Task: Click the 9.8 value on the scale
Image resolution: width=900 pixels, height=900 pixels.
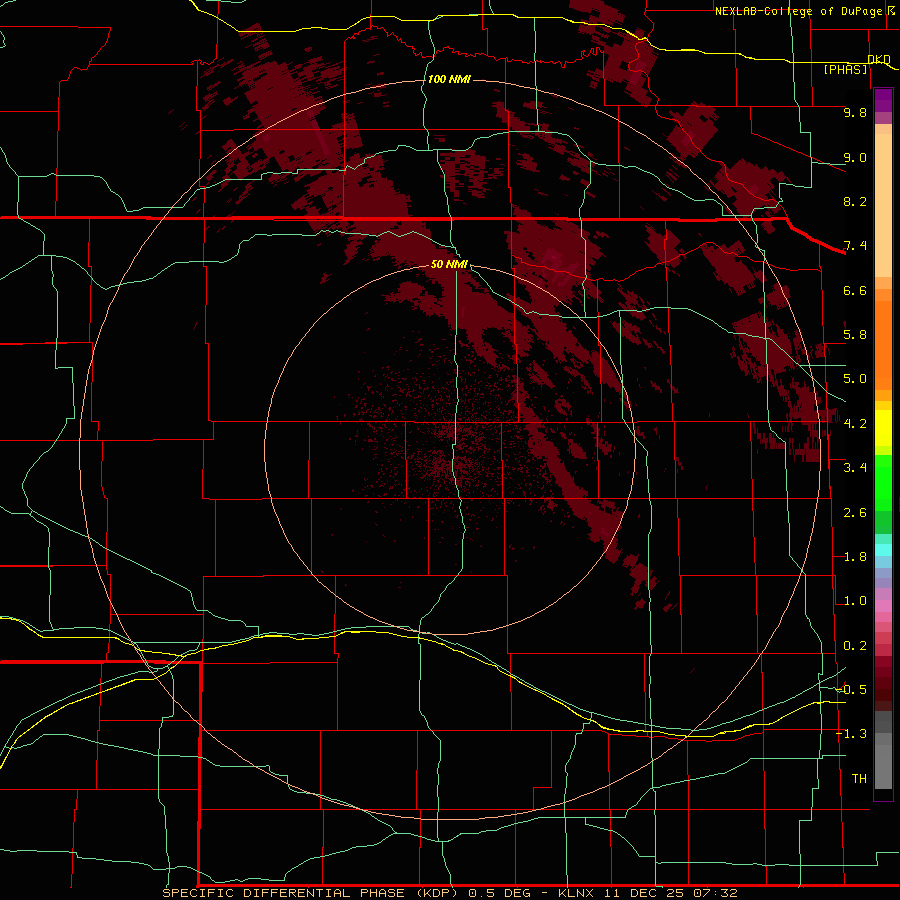Action: (x=855, y=112)
